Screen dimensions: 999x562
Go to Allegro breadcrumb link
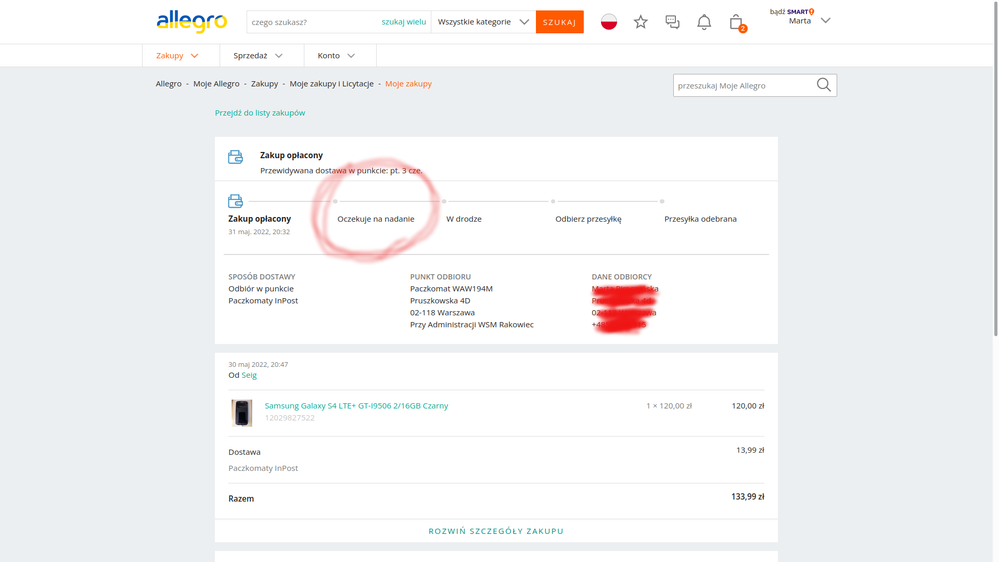169,83
